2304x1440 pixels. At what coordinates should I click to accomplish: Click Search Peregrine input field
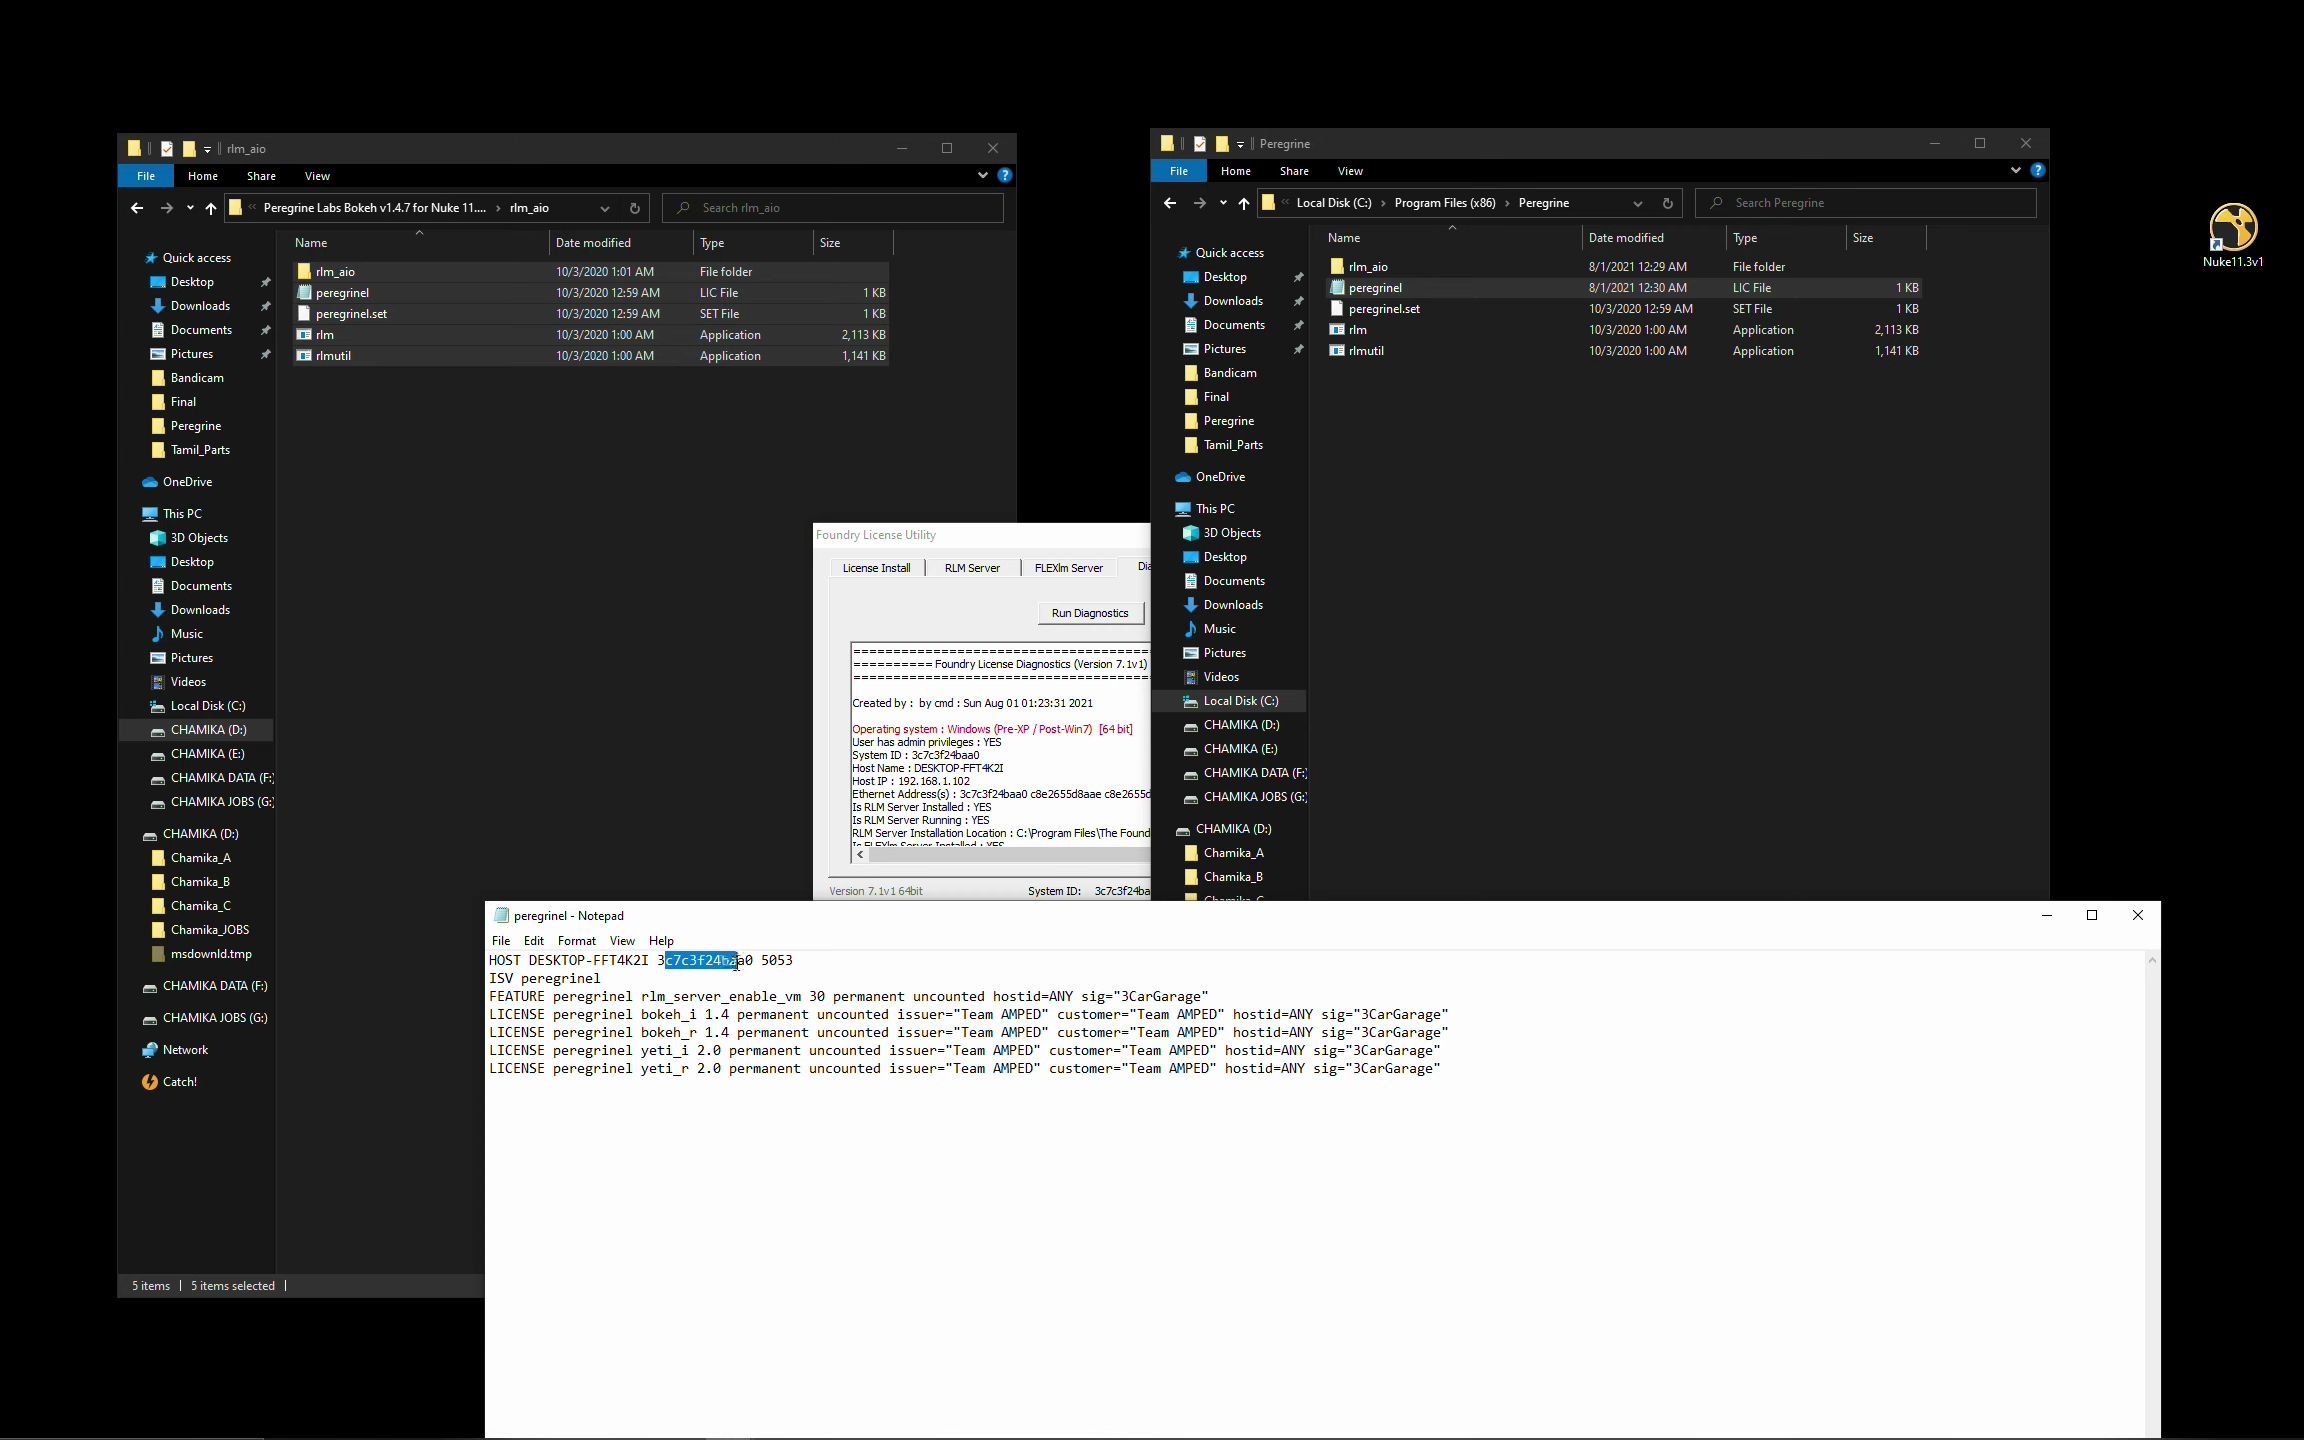[1866, 203]
